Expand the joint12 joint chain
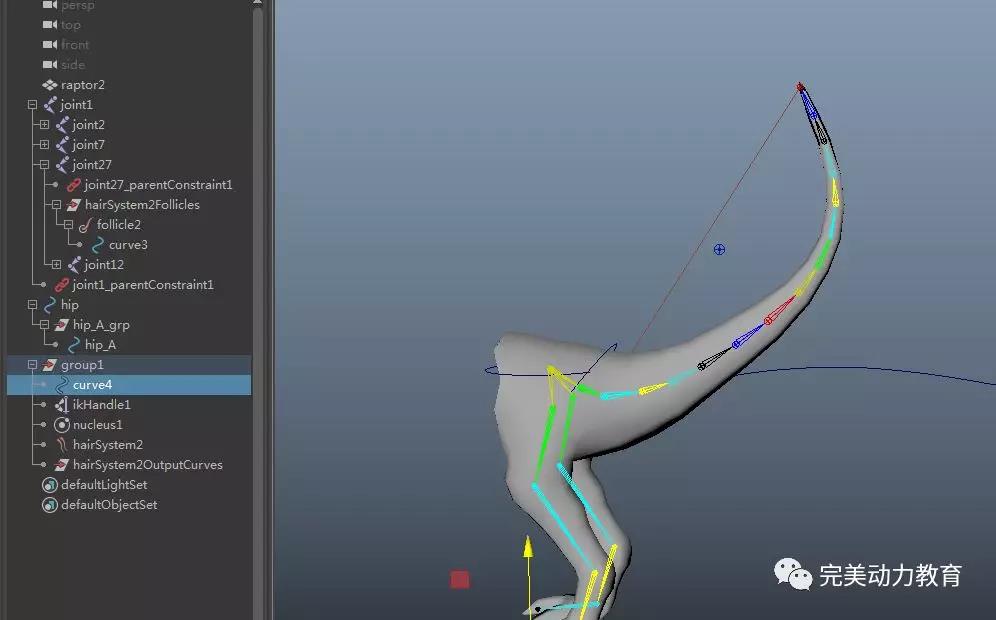The height and width of the screenshot is (620, 996). (56, 265)
